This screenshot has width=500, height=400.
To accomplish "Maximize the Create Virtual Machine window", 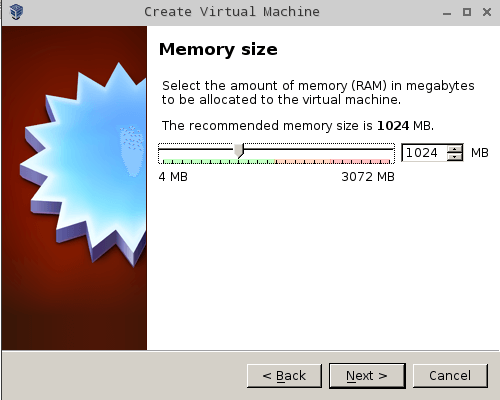I will coord(467,12).
